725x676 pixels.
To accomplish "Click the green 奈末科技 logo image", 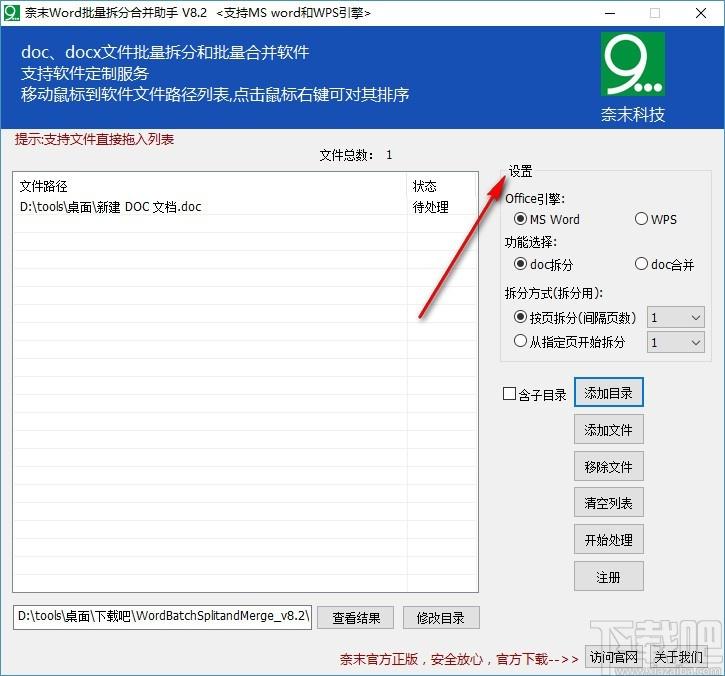I will click(633, 64).
